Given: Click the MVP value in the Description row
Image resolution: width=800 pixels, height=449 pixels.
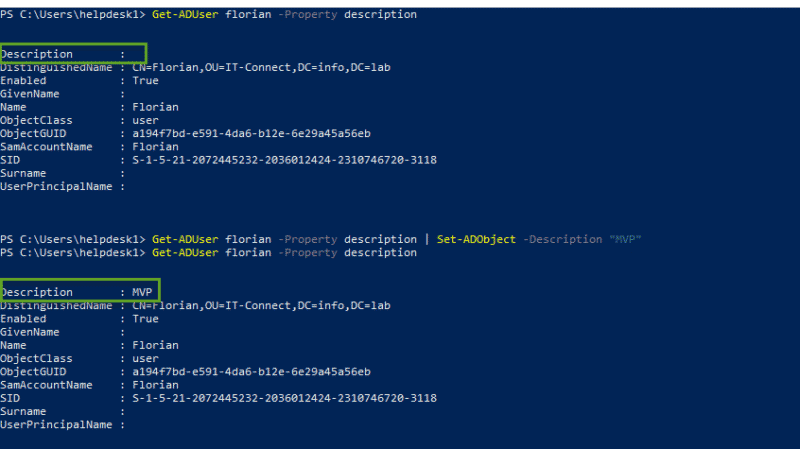Looking at the screenshot, I should click(x=142, y=292).
